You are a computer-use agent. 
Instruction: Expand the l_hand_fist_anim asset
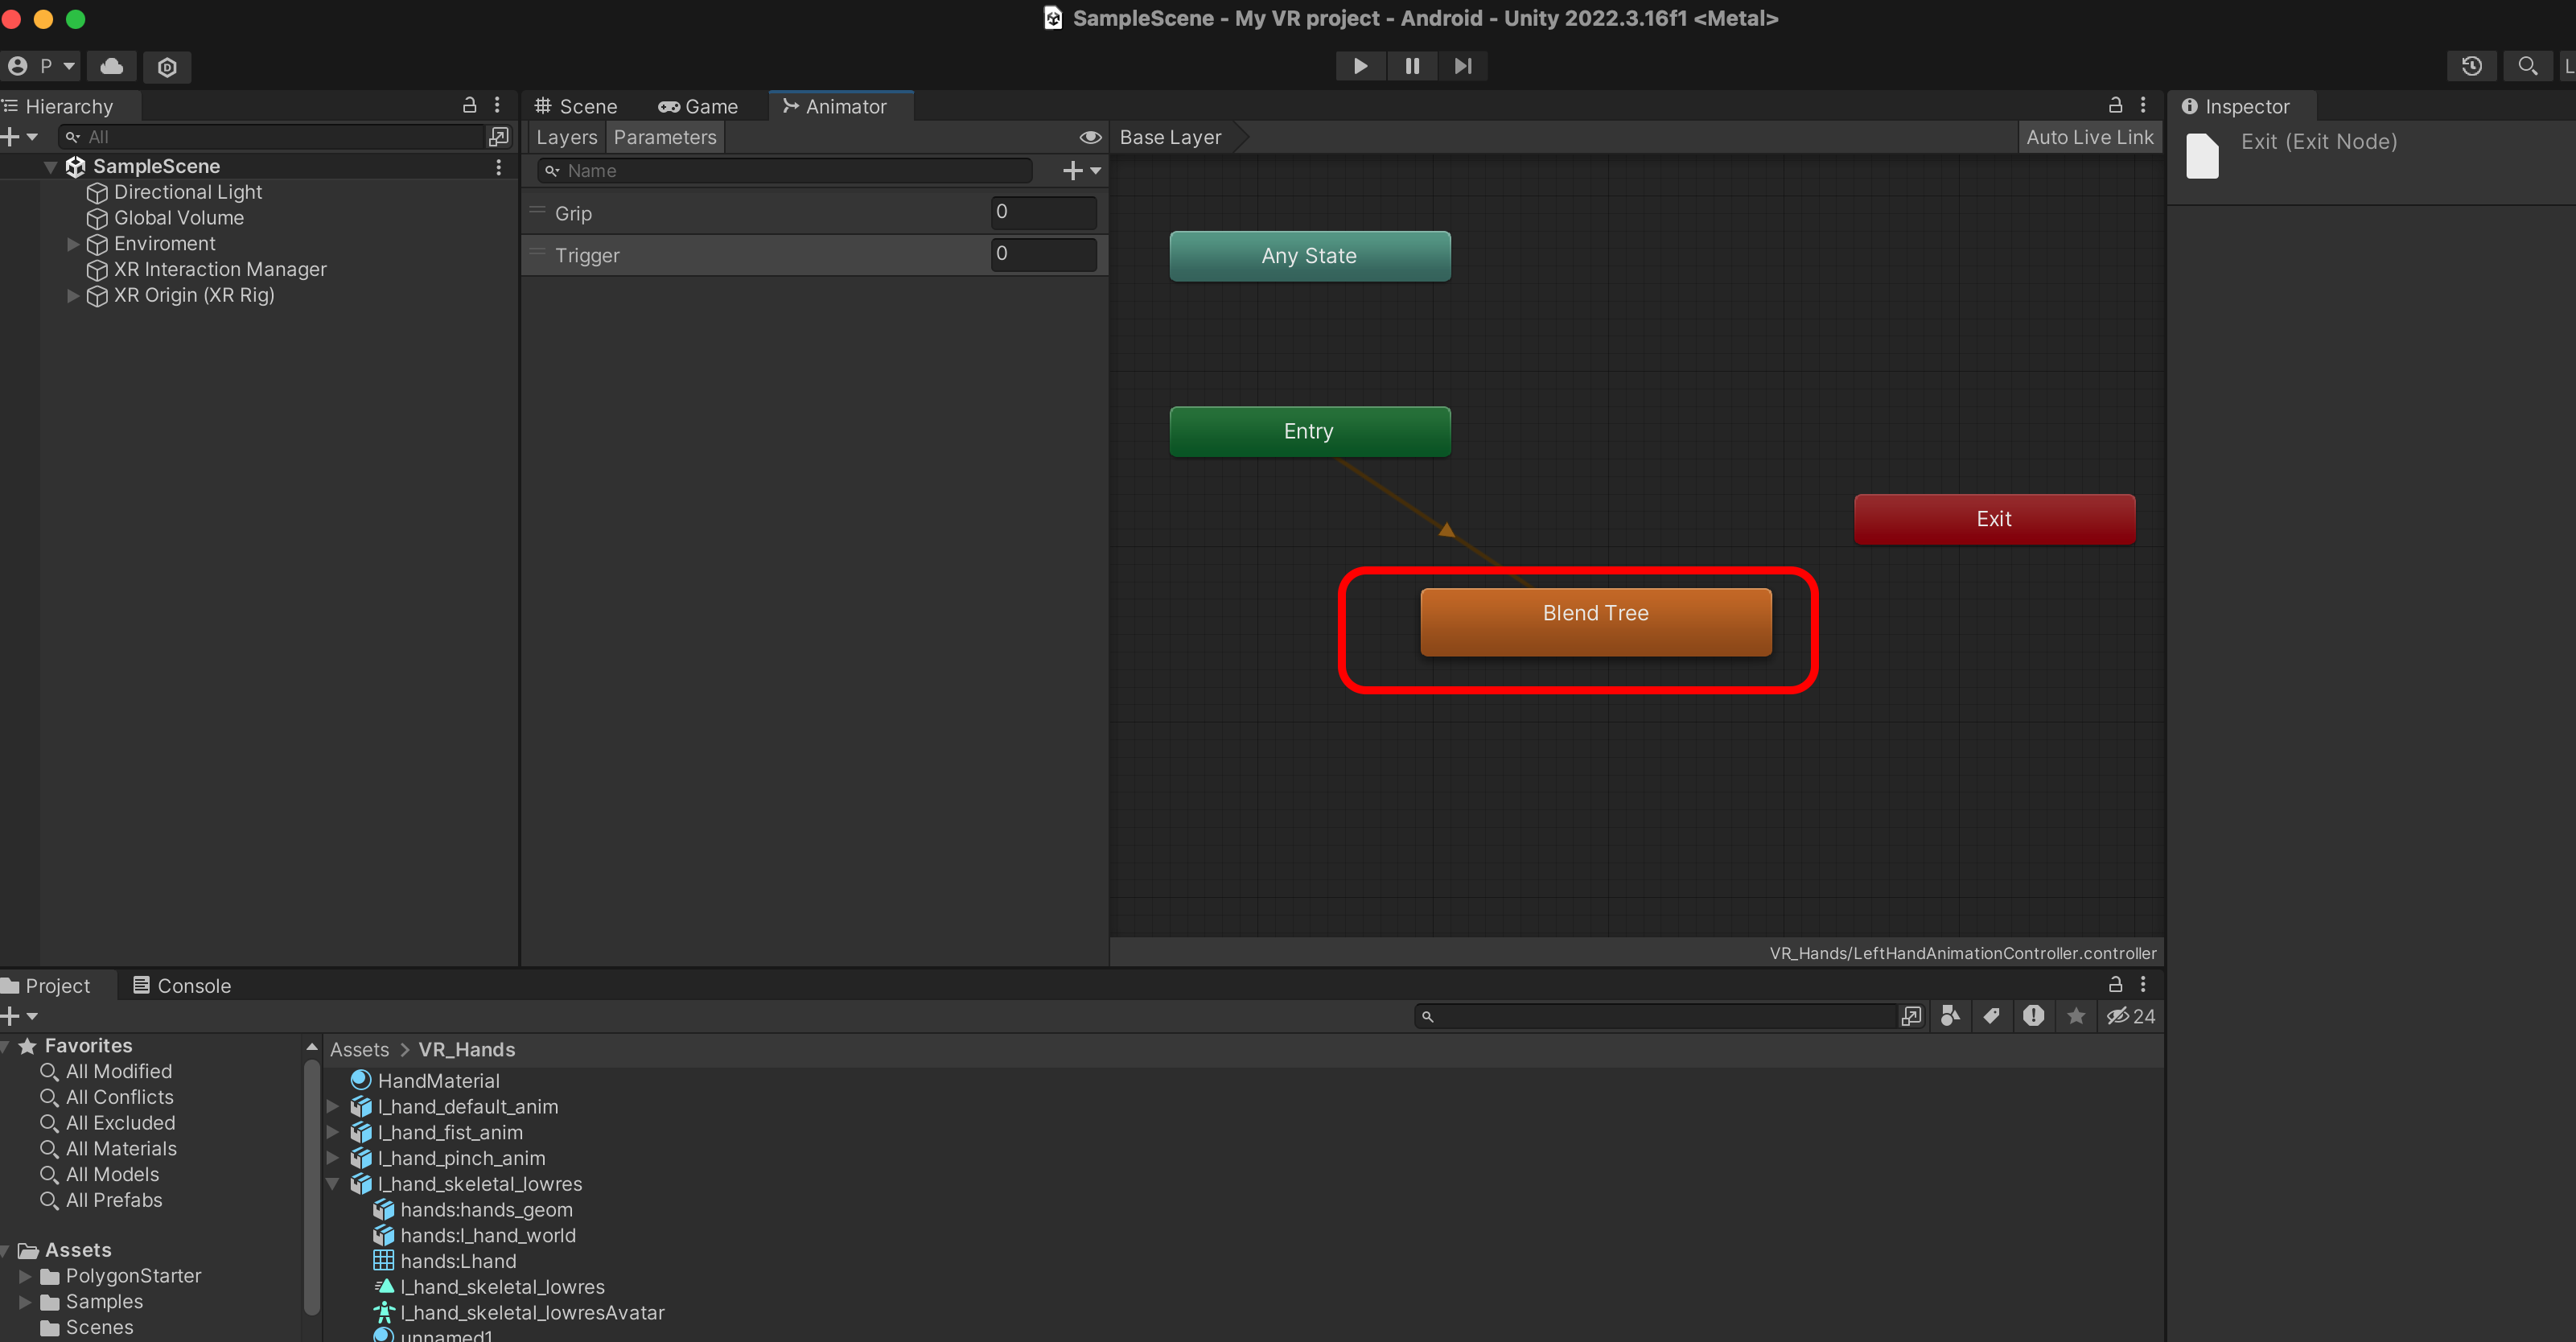tap(334, 1132)
